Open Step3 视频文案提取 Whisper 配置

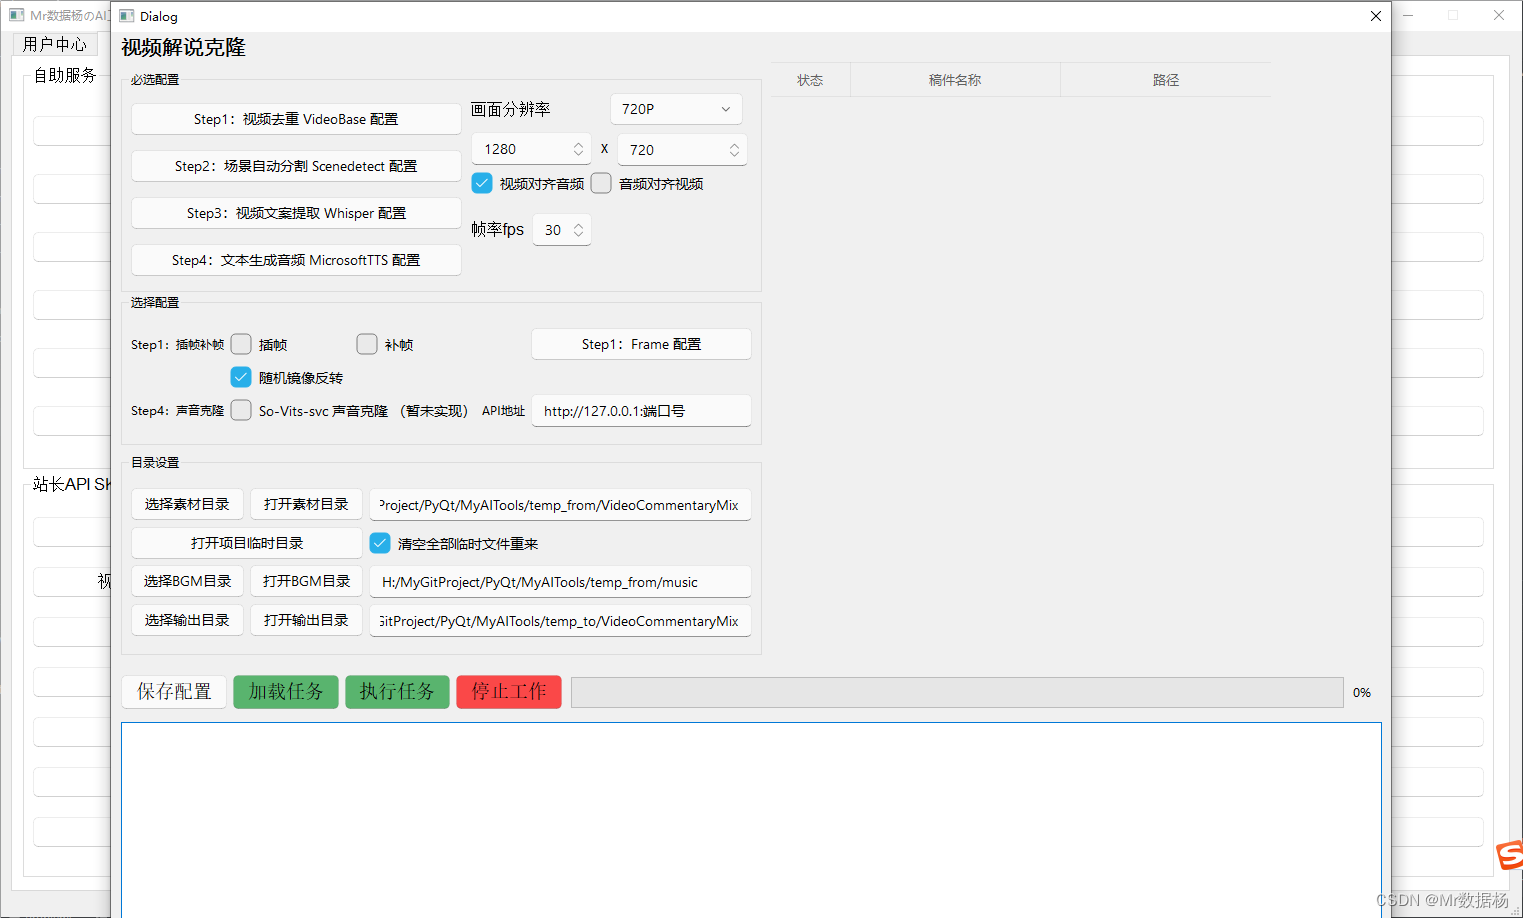click(x=296, y=213)
